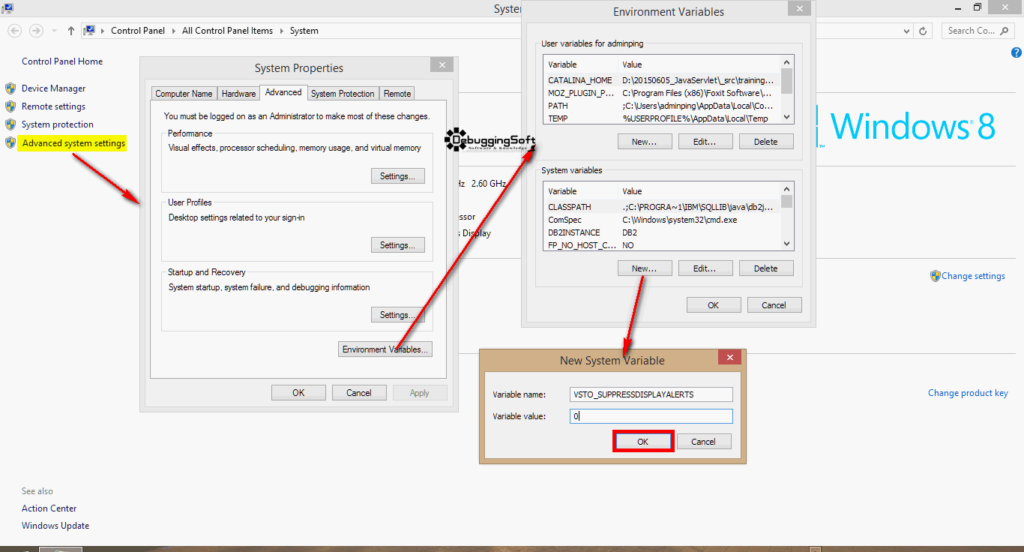1024x552 pixels.
Task: Click the Back navigation arrow
Action: click(x=15, y=31)
